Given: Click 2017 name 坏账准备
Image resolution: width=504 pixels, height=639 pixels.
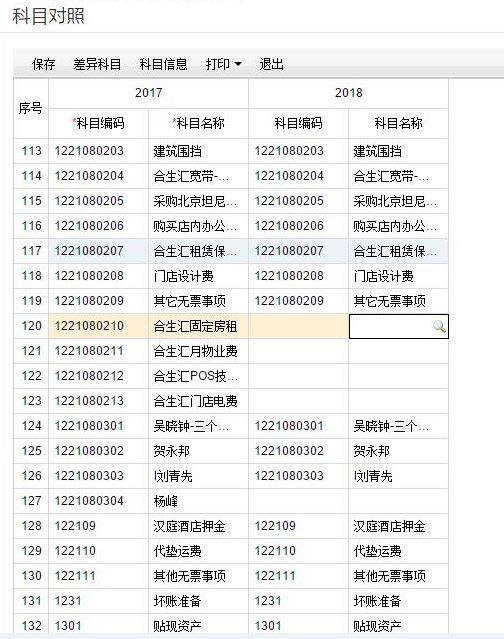Looking at the screenshot, I should [177, 601].
